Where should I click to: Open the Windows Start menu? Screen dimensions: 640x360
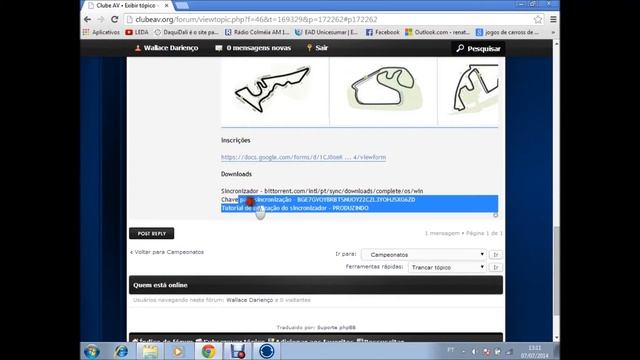point(92,351)
